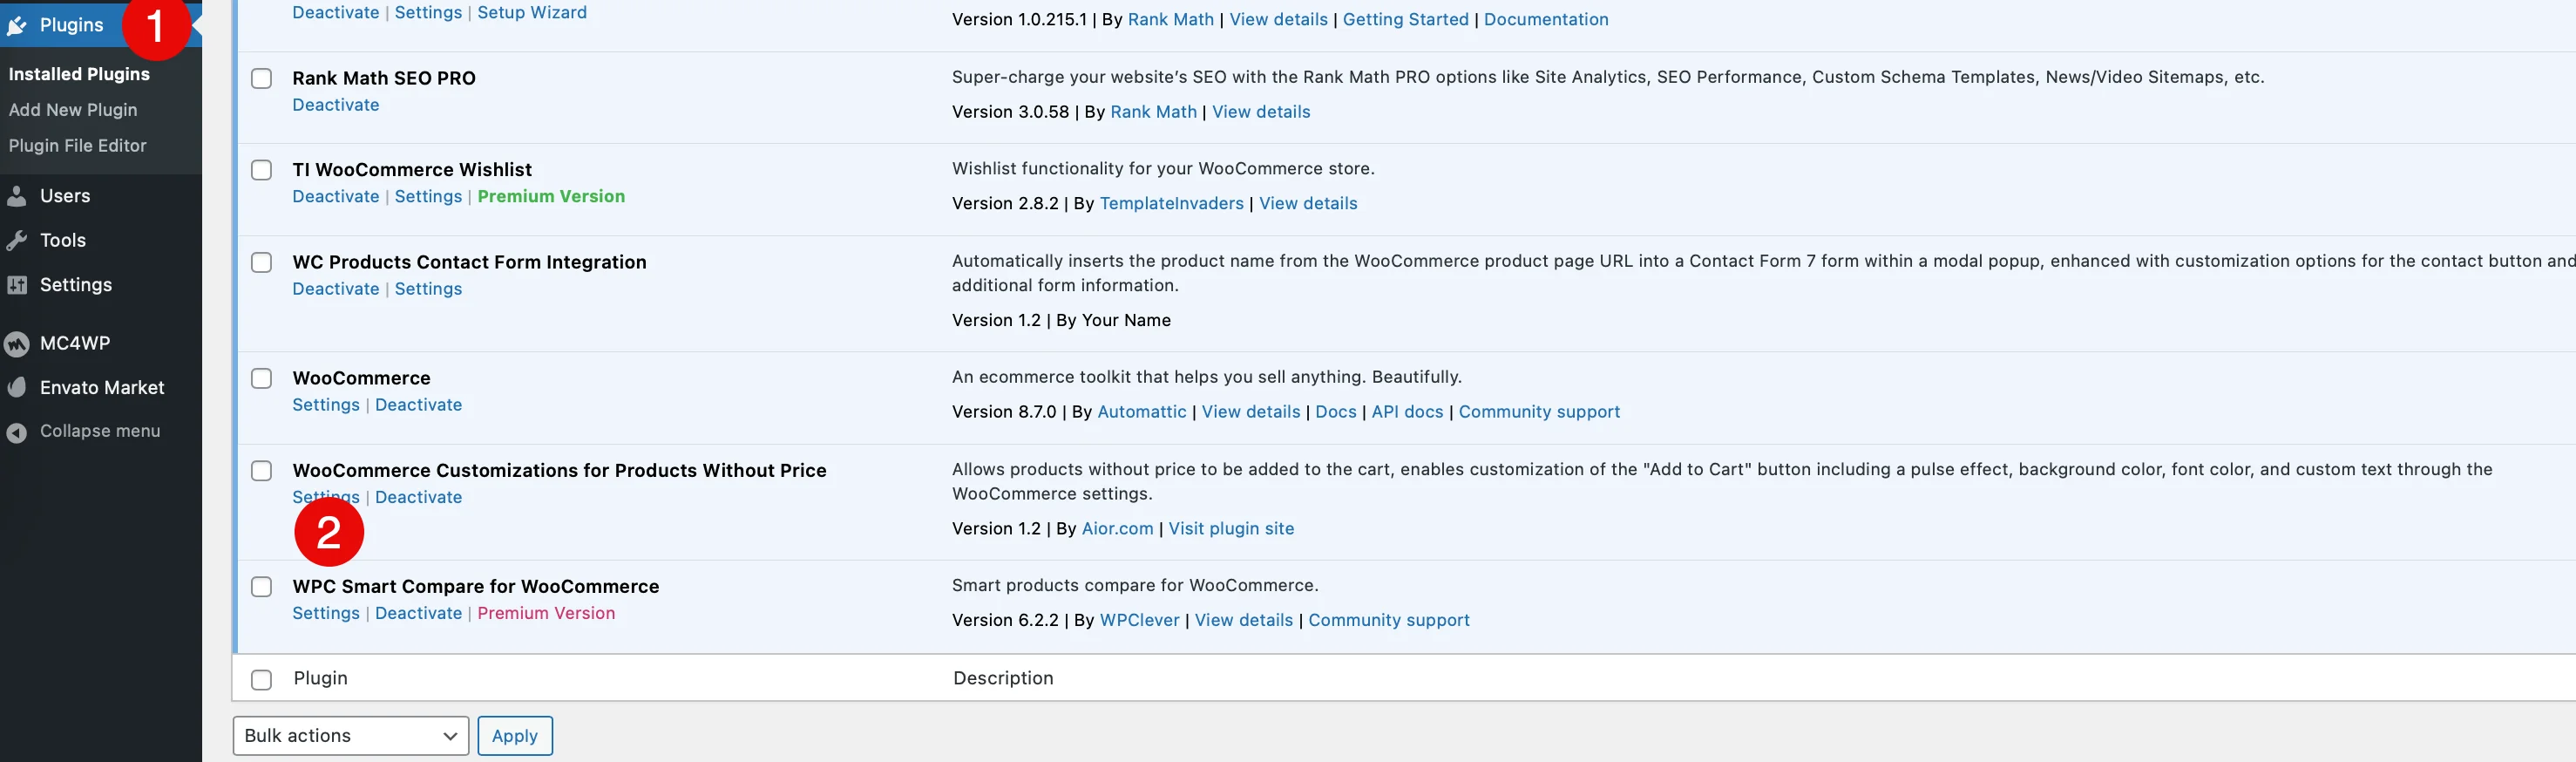The image size is (2576, 762).
Task: Toggle the select-all checkbox in table footer
Action: (x=261, y=680)
